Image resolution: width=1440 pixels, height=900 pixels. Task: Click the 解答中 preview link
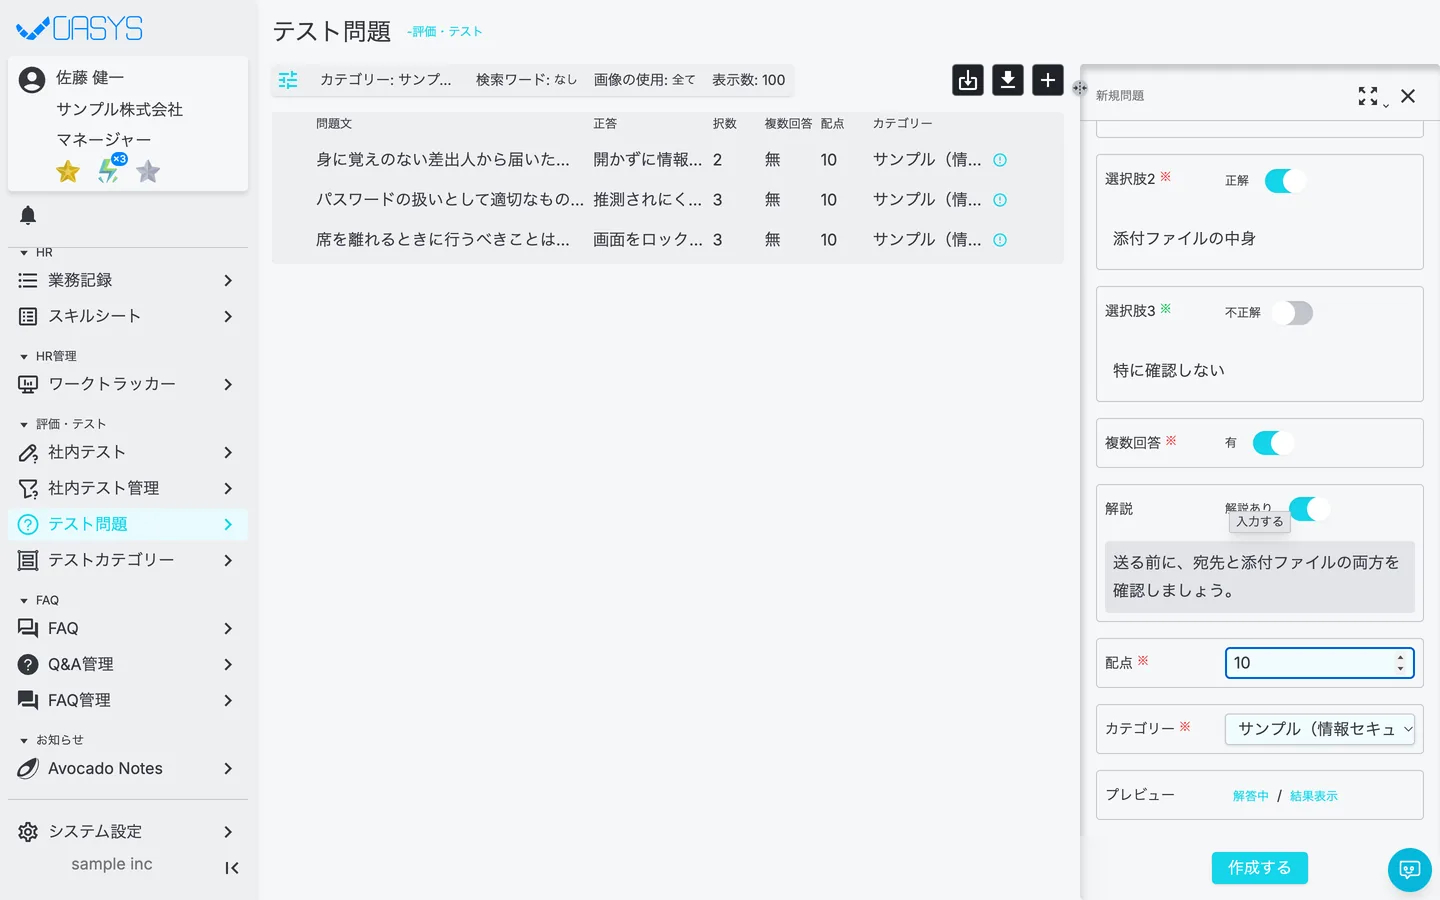tap(1250, 796)
